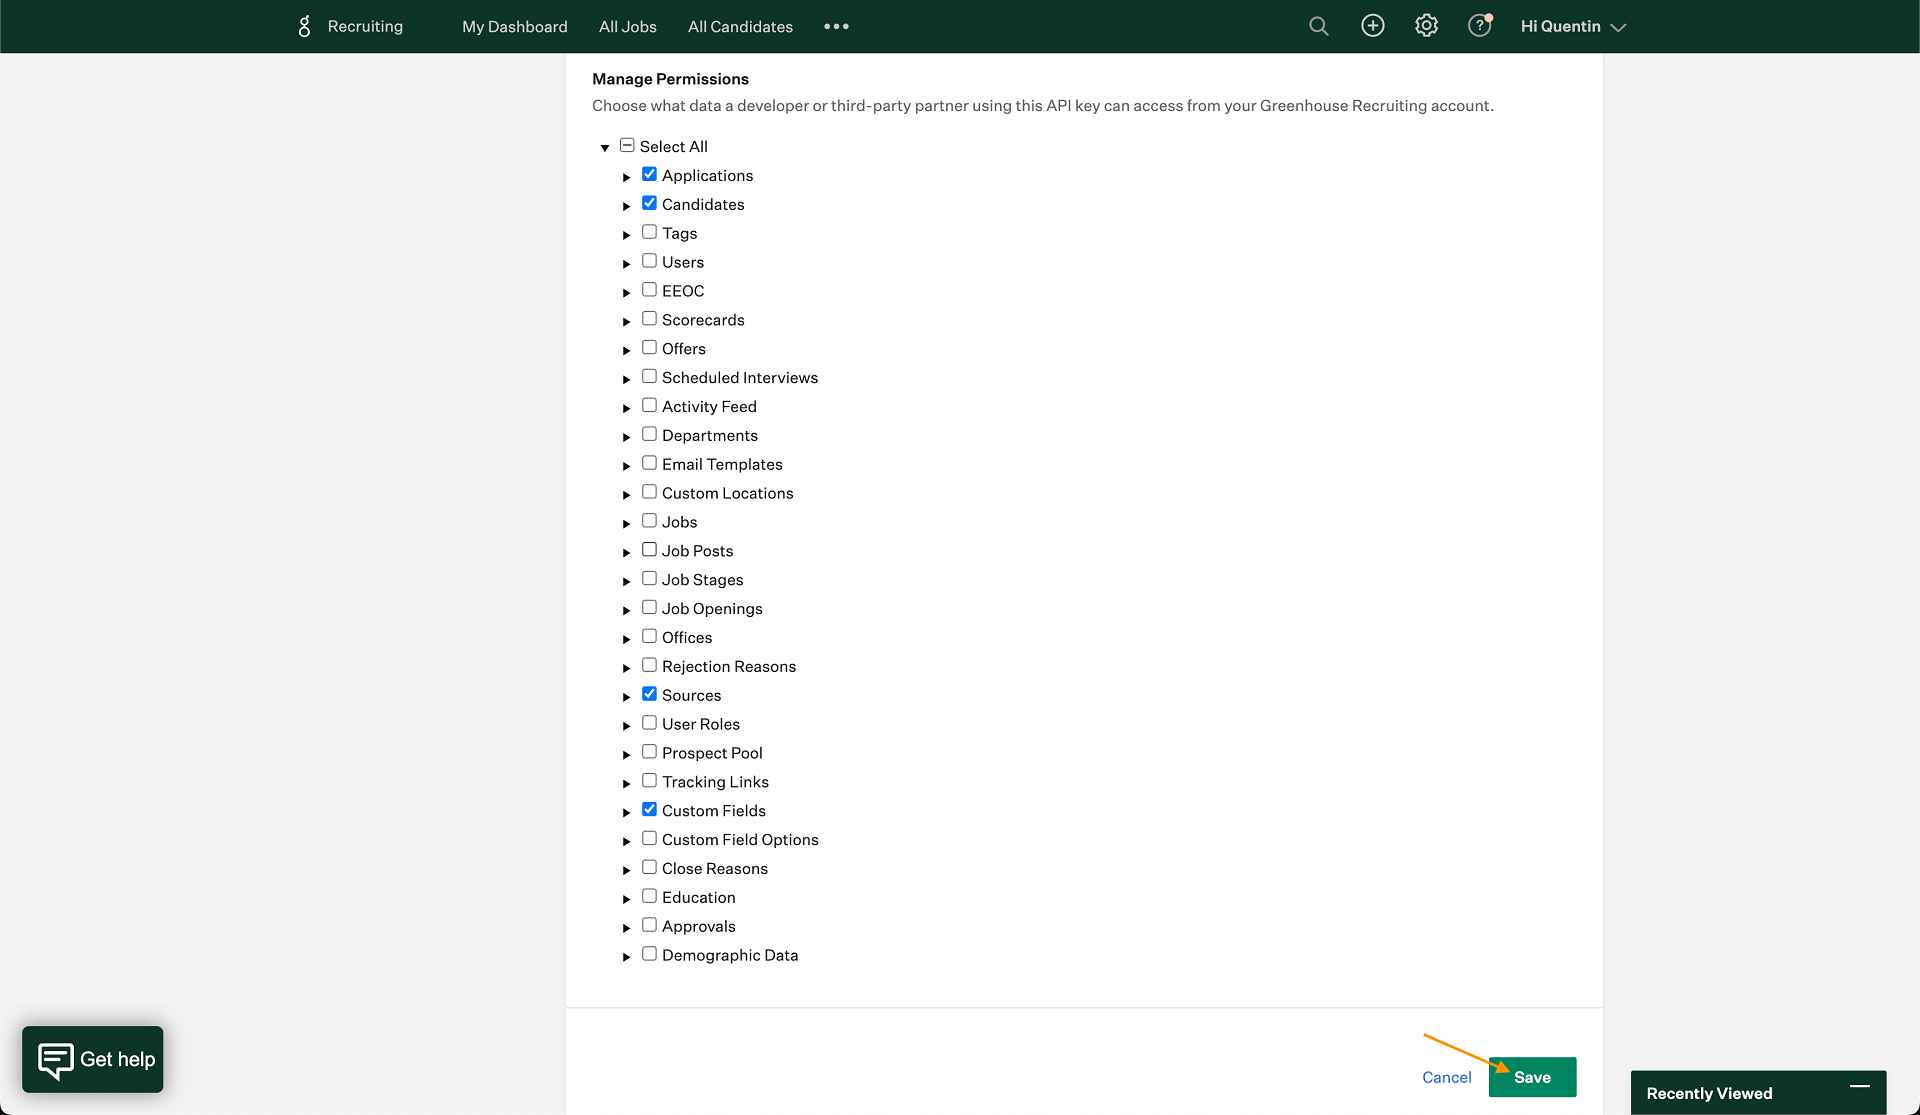Toggle the Tags permission checkbox on

(x=648, y=232)
